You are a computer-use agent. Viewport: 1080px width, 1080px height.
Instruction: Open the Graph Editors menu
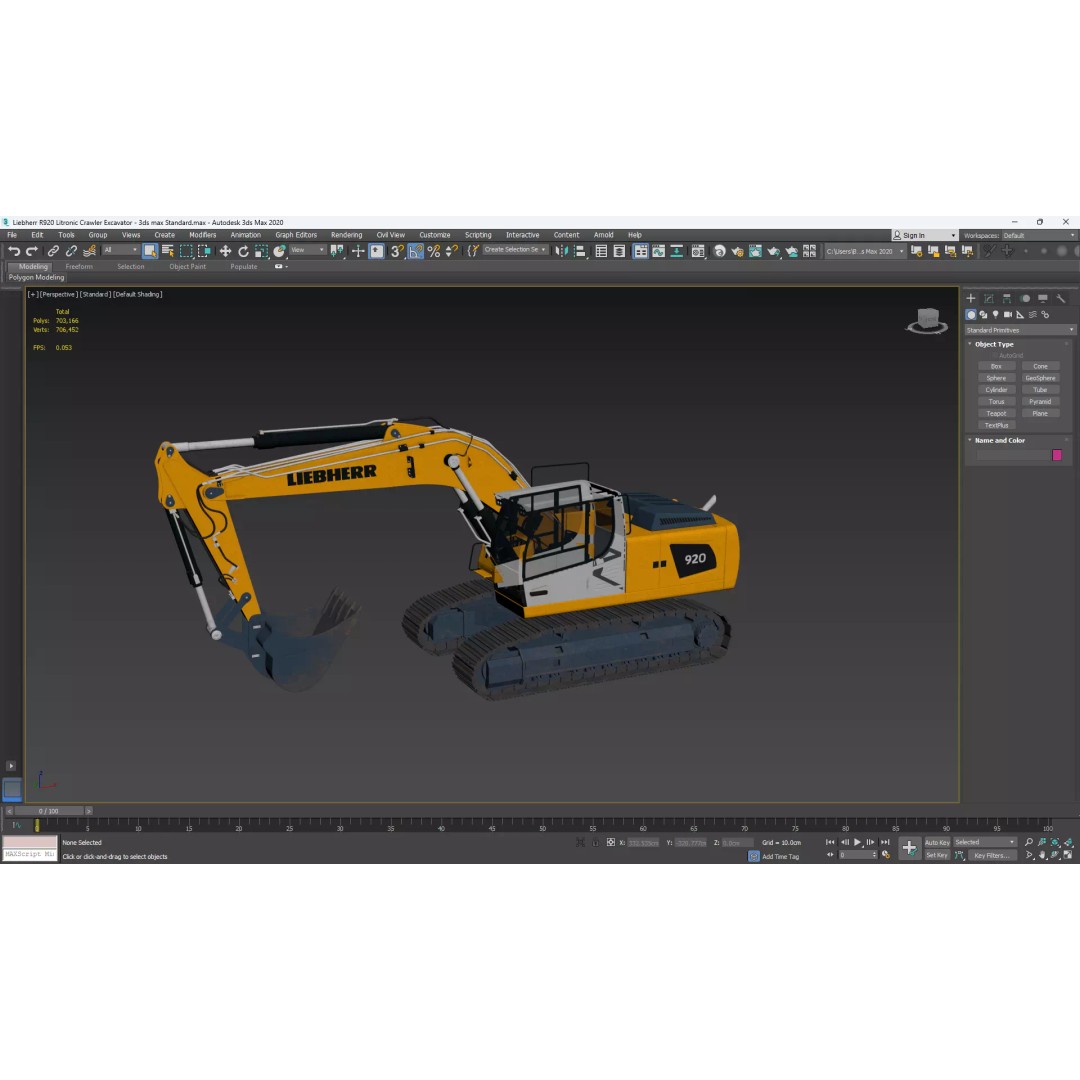296,235
